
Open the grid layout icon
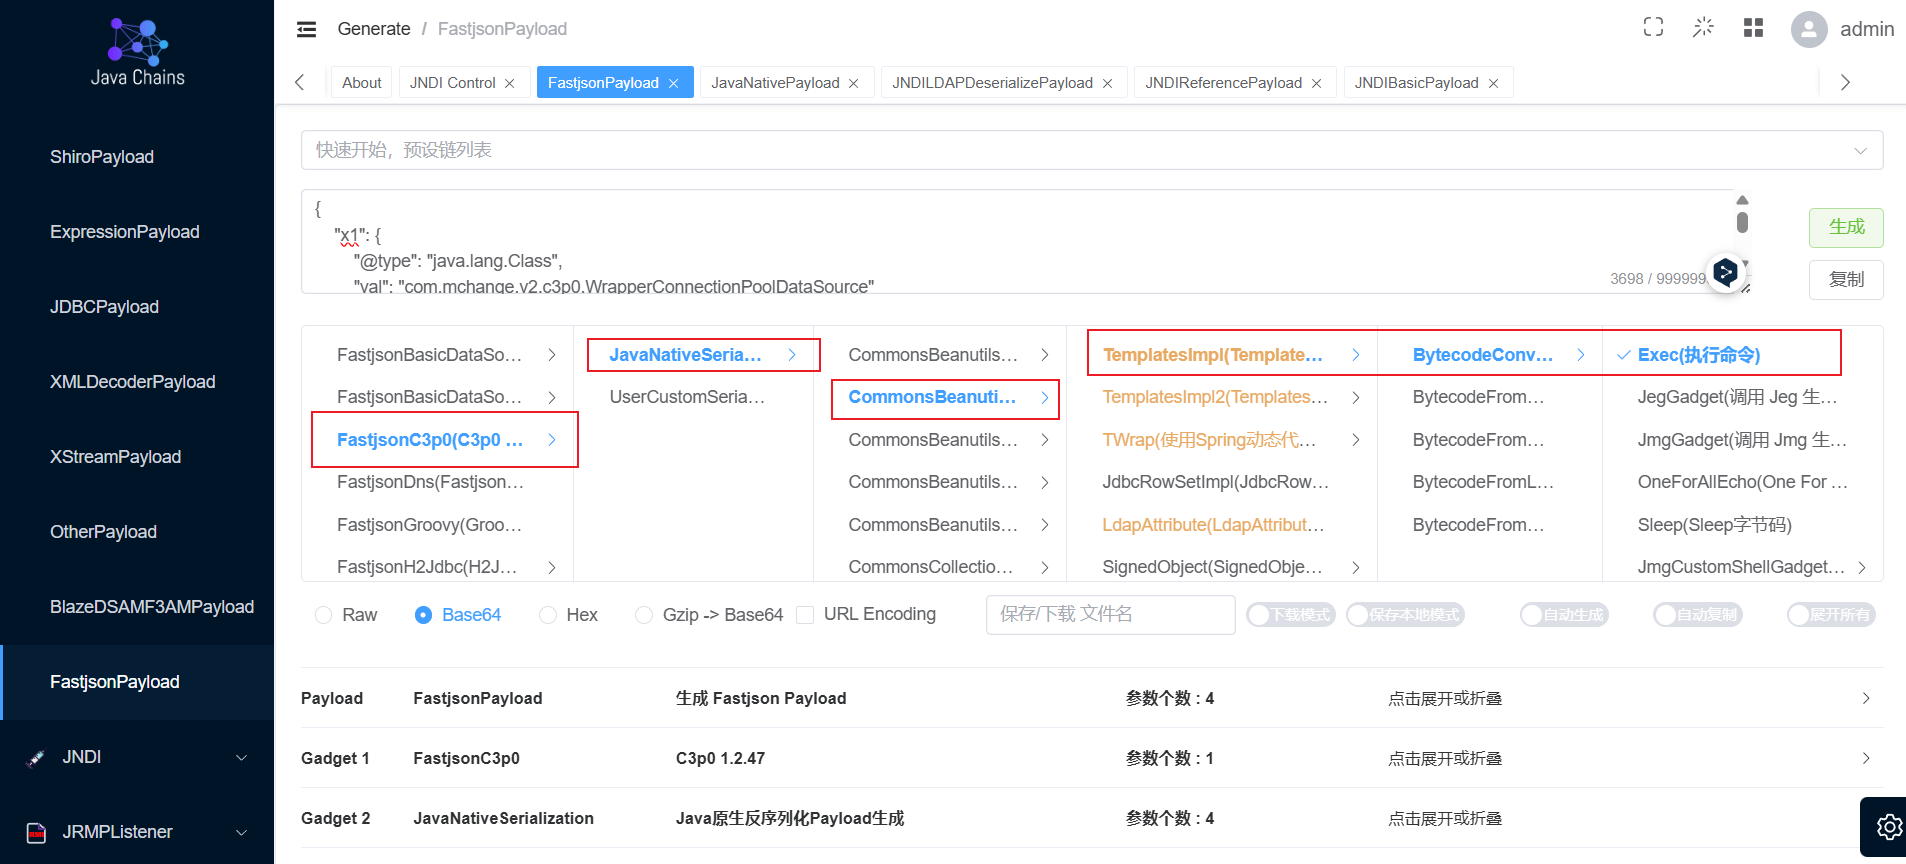pos(1753,28)
